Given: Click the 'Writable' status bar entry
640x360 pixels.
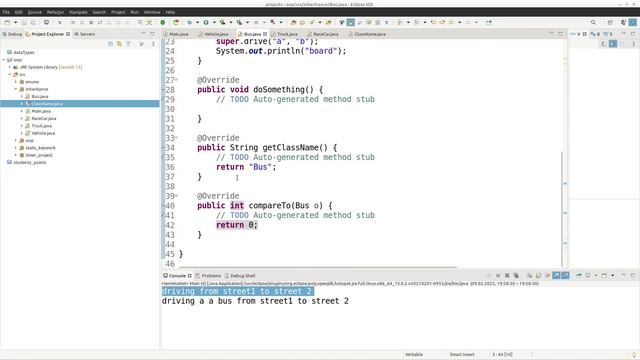Looking at the screenshot, I should click(x=414, y=354).
